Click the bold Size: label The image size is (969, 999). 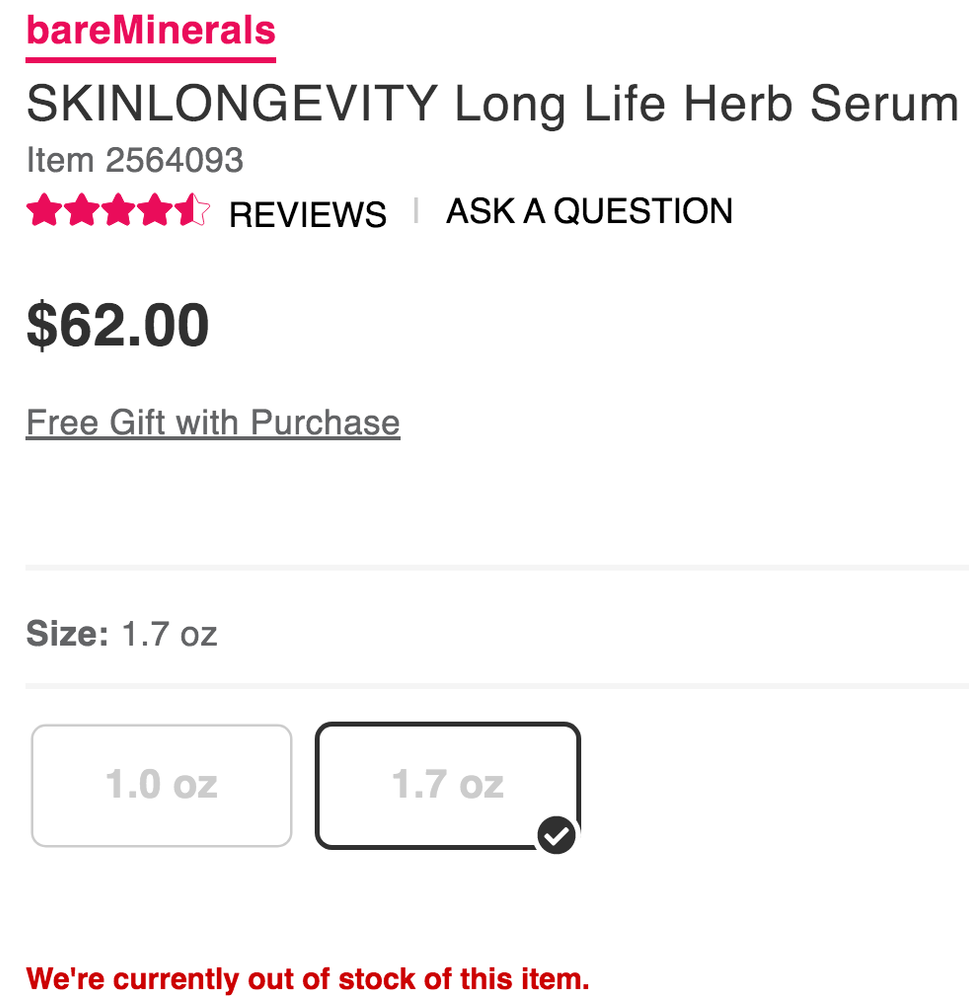pos(67,634)
